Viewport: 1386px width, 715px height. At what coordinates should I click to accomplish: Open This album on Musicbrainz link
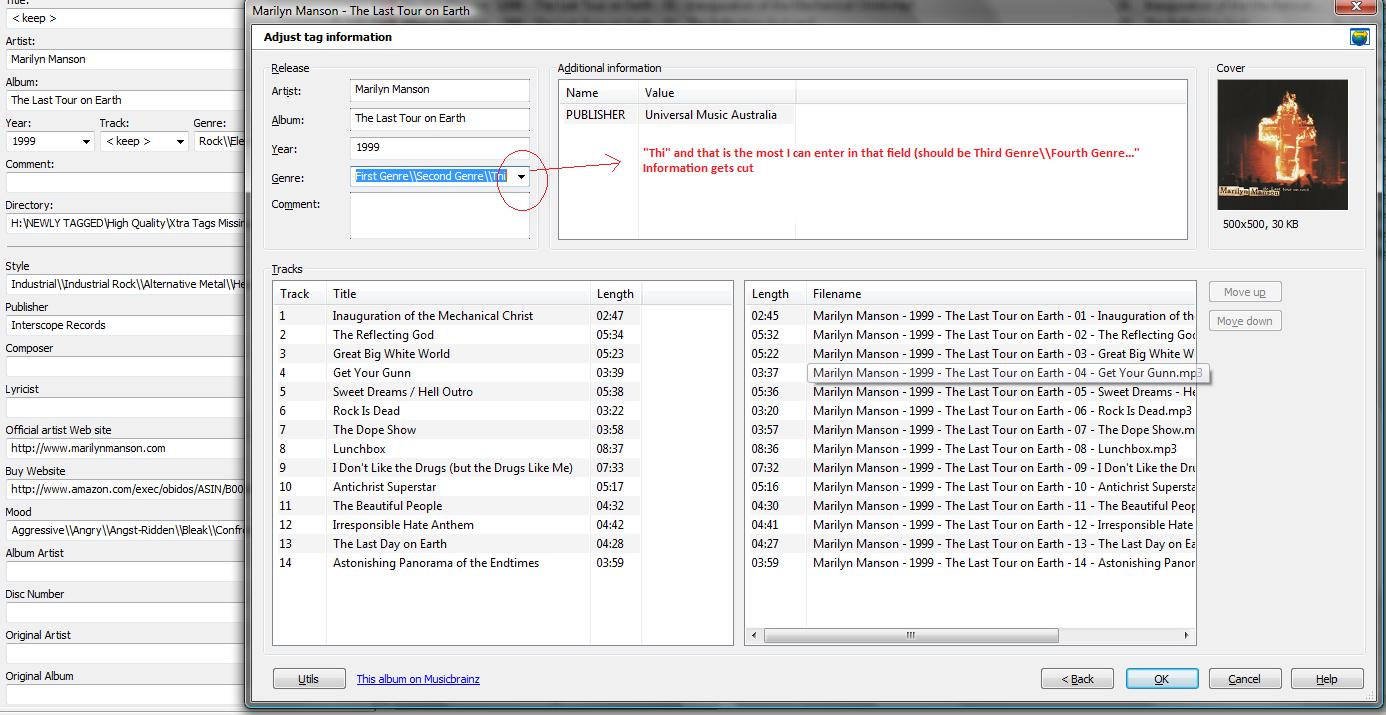(418, 679)
